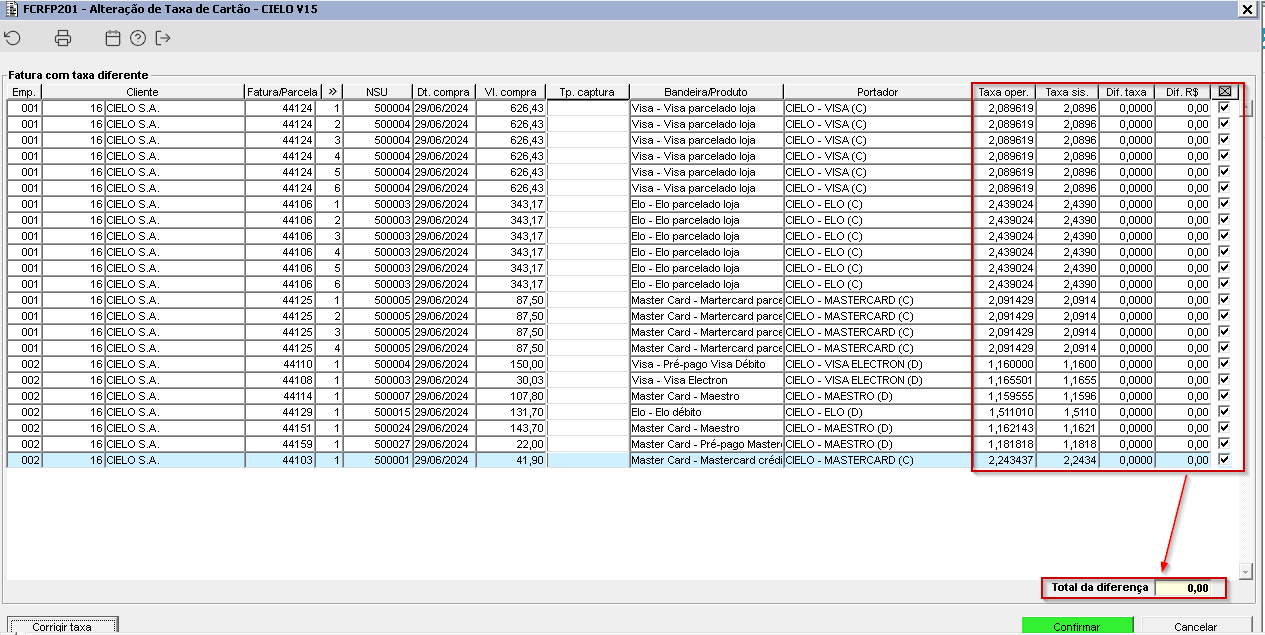Uncheck the highlighted 44103 row checkbox
The image size is (1265, 635).
click(1225, 460)
